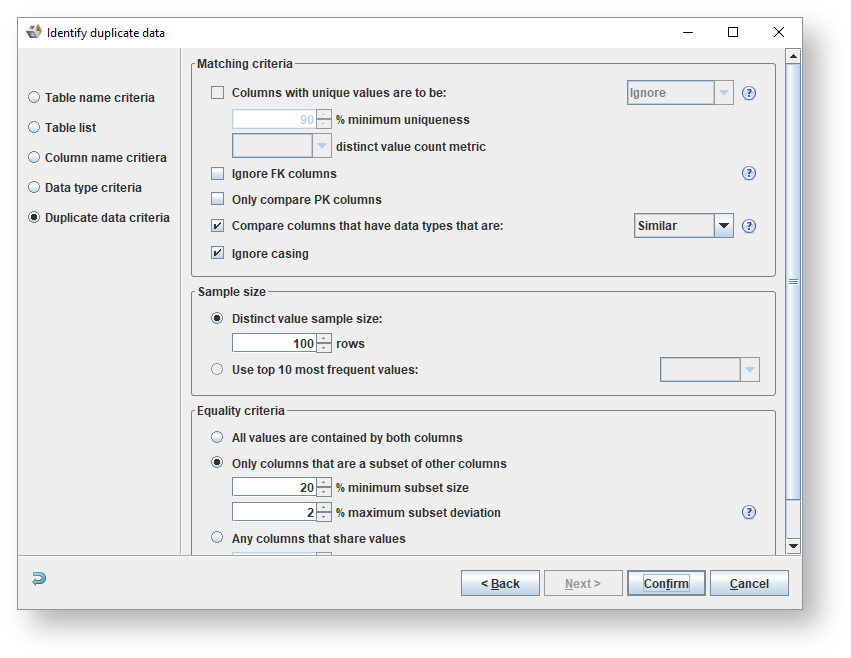Click the blue return arrow icon
Viewport: 851px width, 658px height.
(39, 579)
